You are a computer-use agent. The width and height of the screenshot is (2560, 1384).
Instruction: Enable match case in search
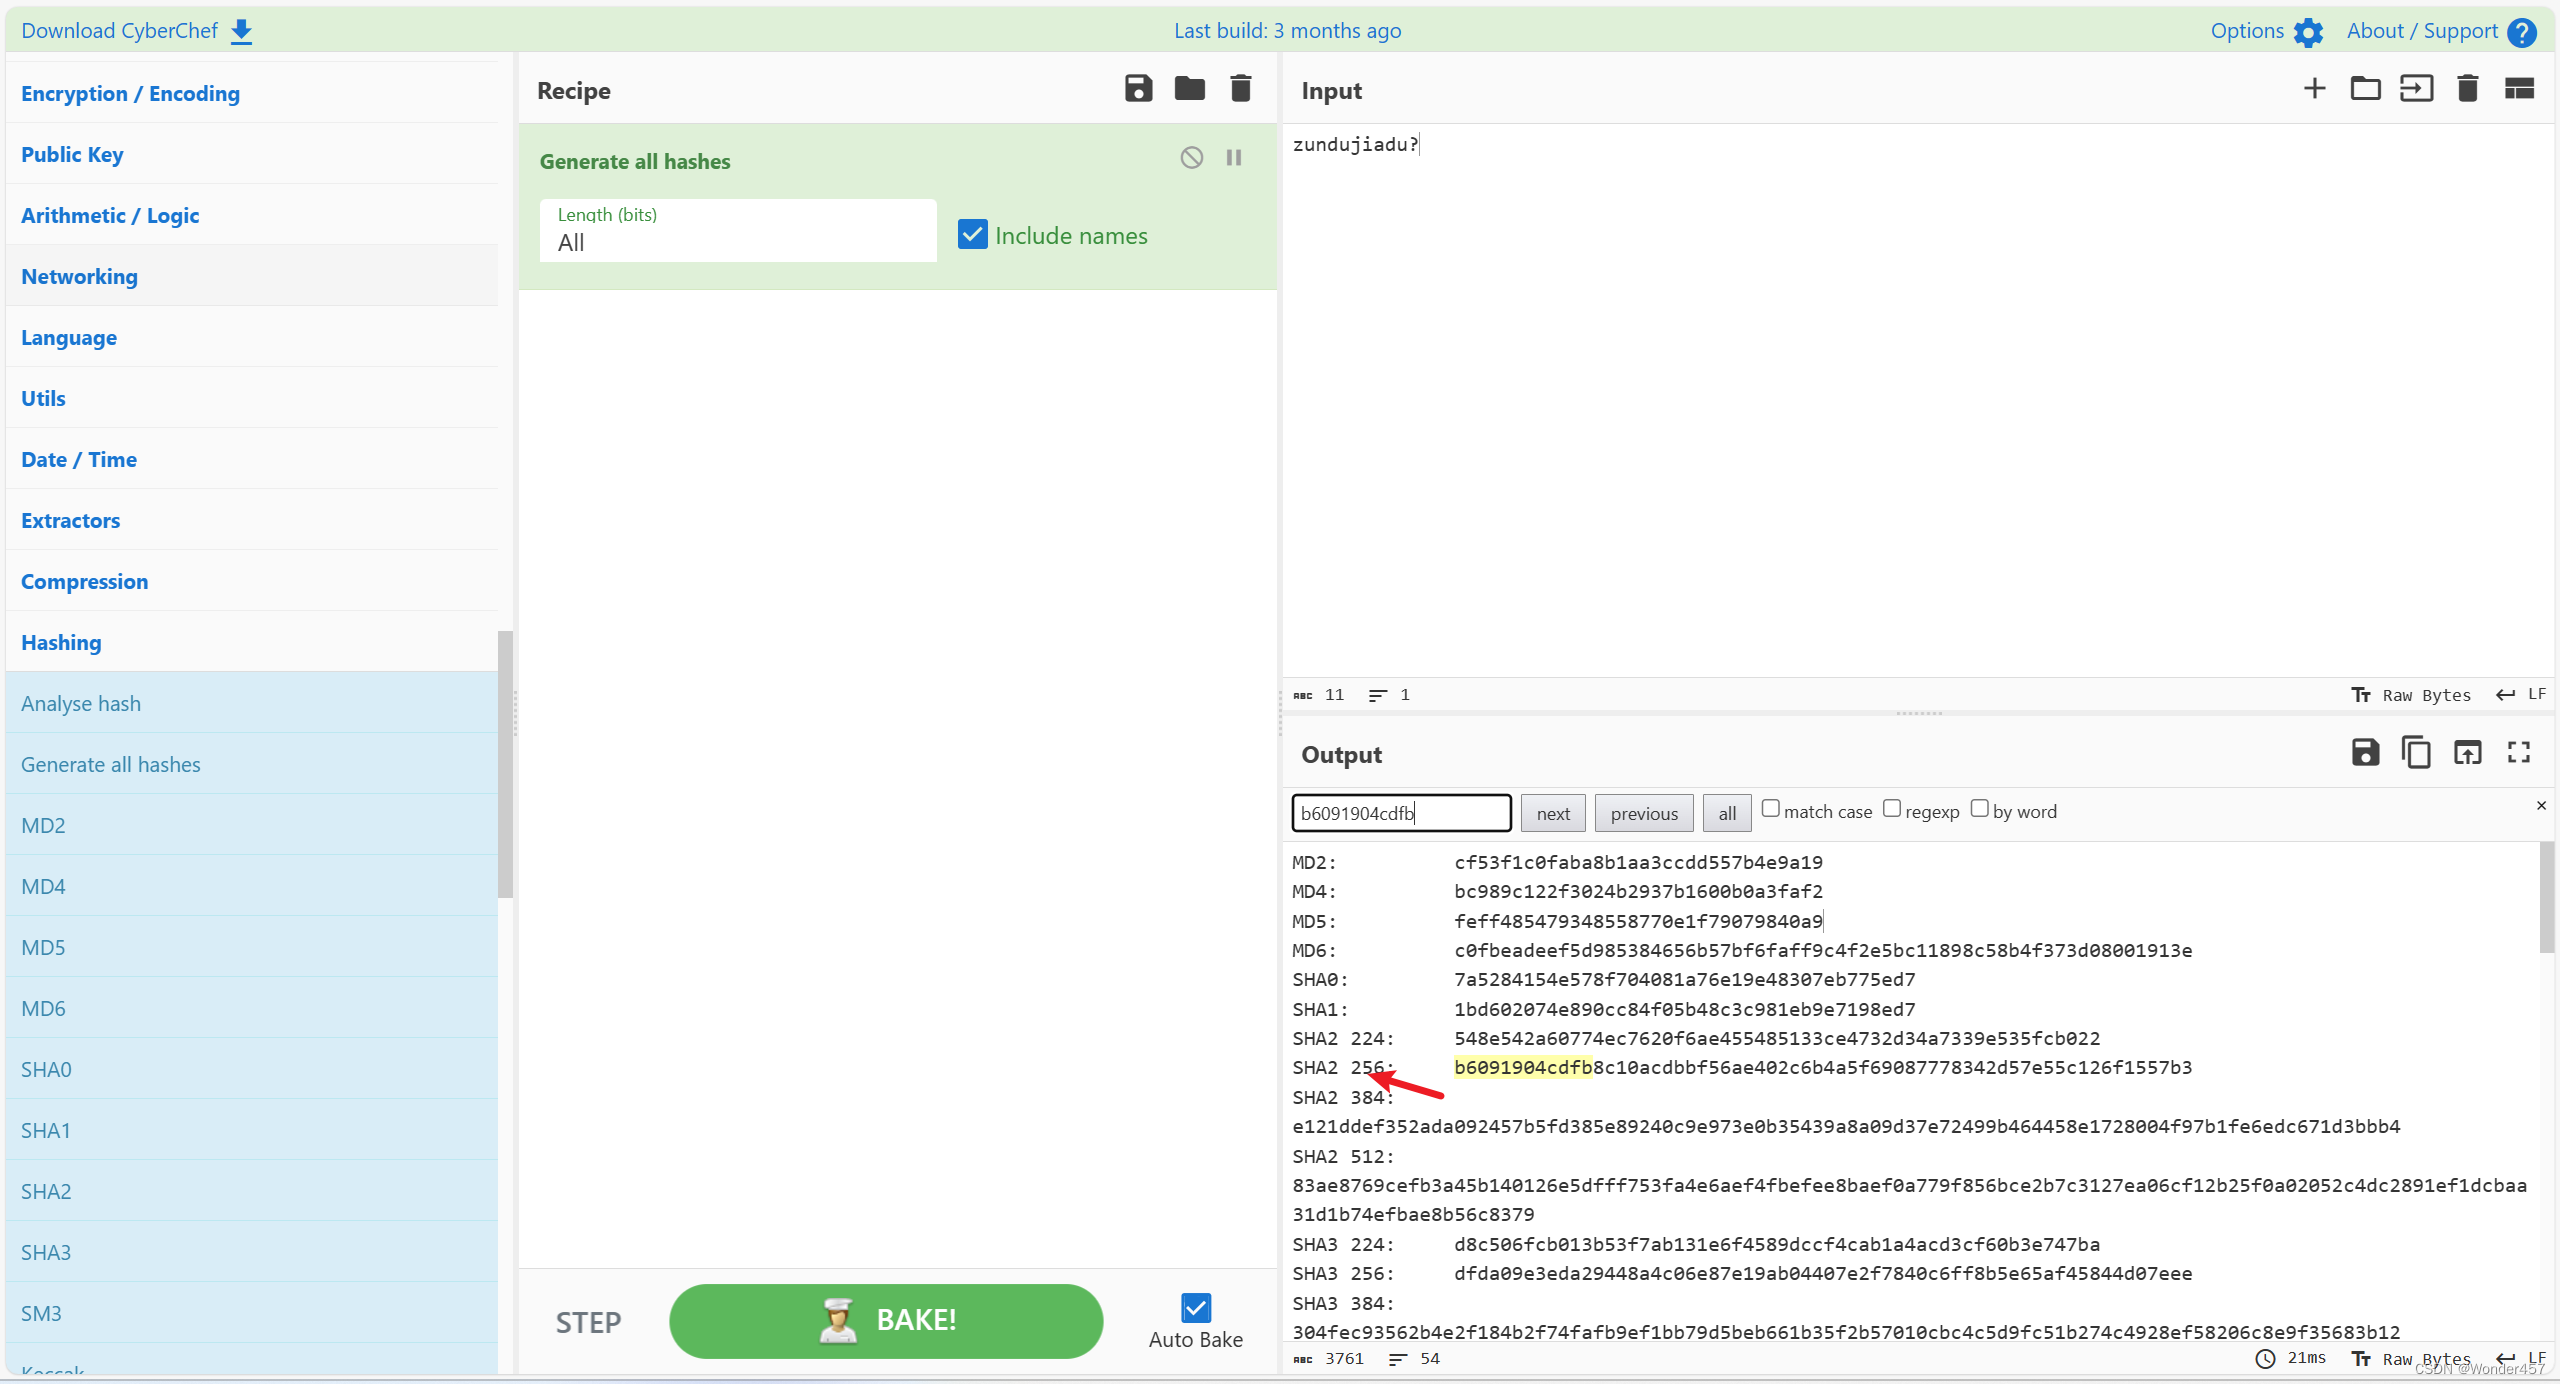(x=1770, y=809)
